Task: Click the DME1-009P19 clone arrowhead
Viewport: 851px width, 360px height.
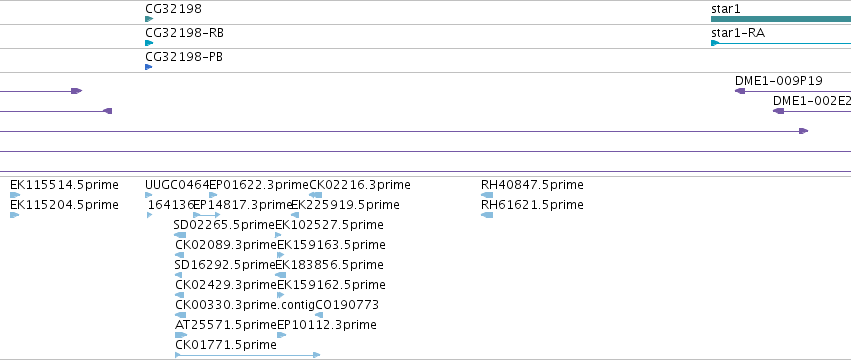Action: click(x=740, y=91)
